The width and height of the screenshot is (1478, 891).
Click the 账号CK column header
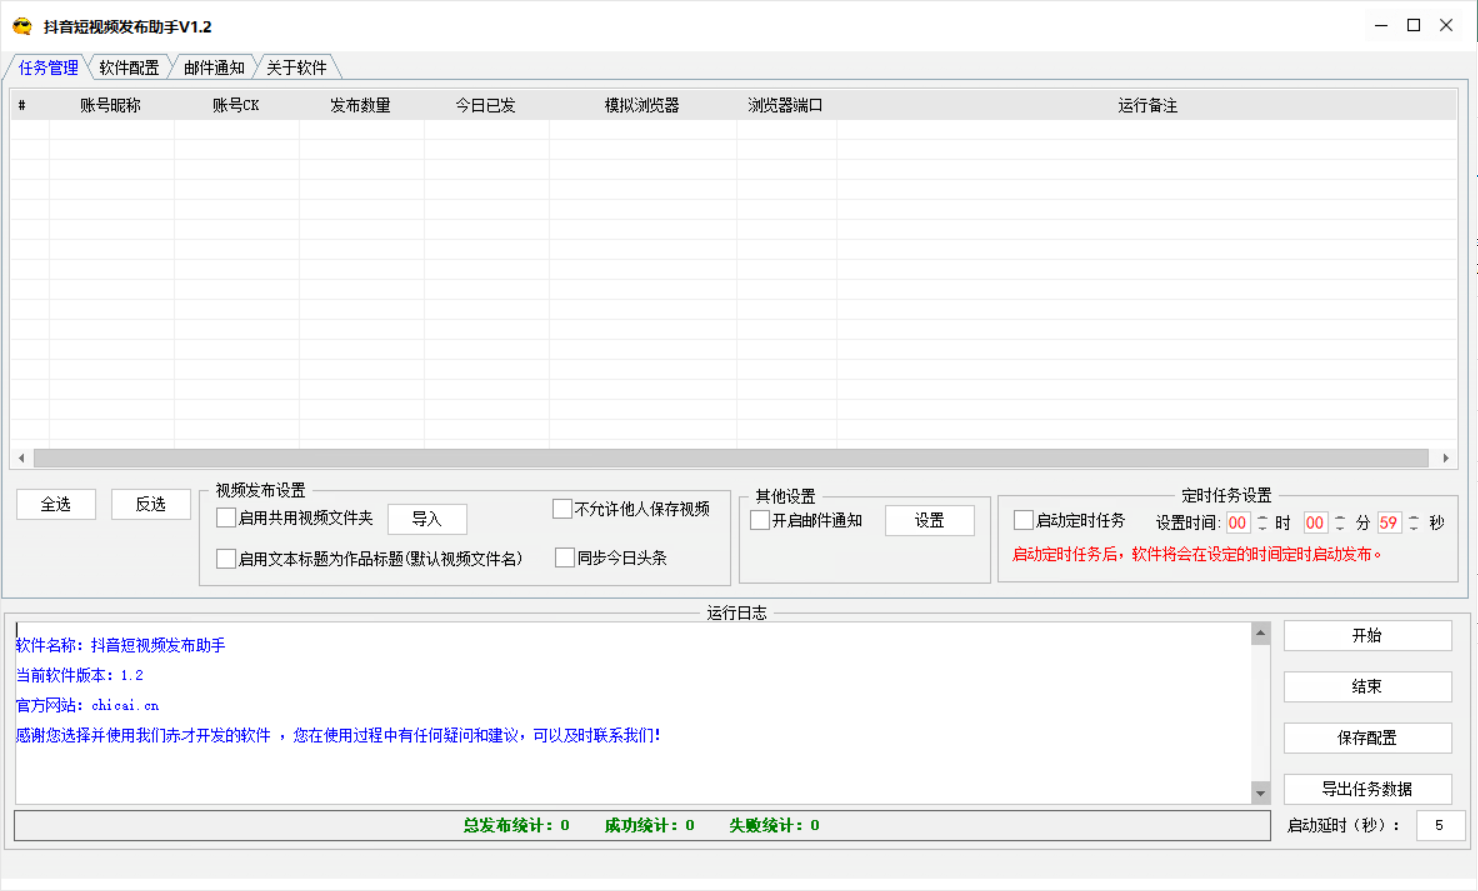(x=236, y=105)
